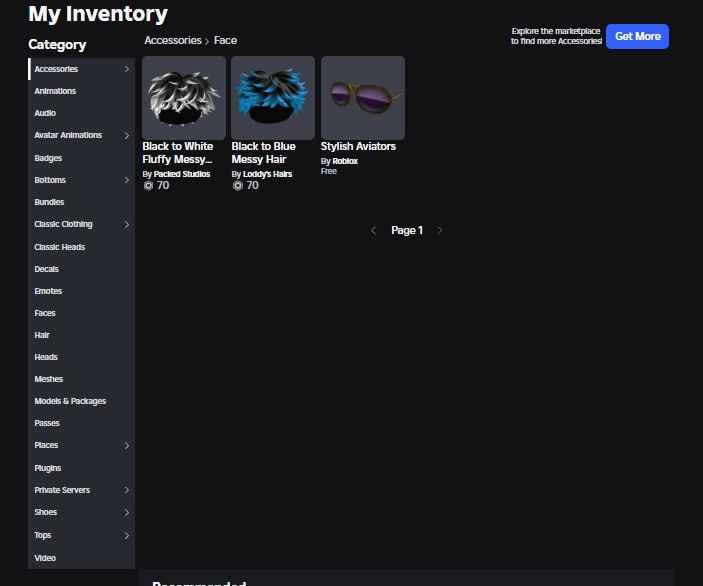
Task: Select the Emotes category
Action: (48, 291)
